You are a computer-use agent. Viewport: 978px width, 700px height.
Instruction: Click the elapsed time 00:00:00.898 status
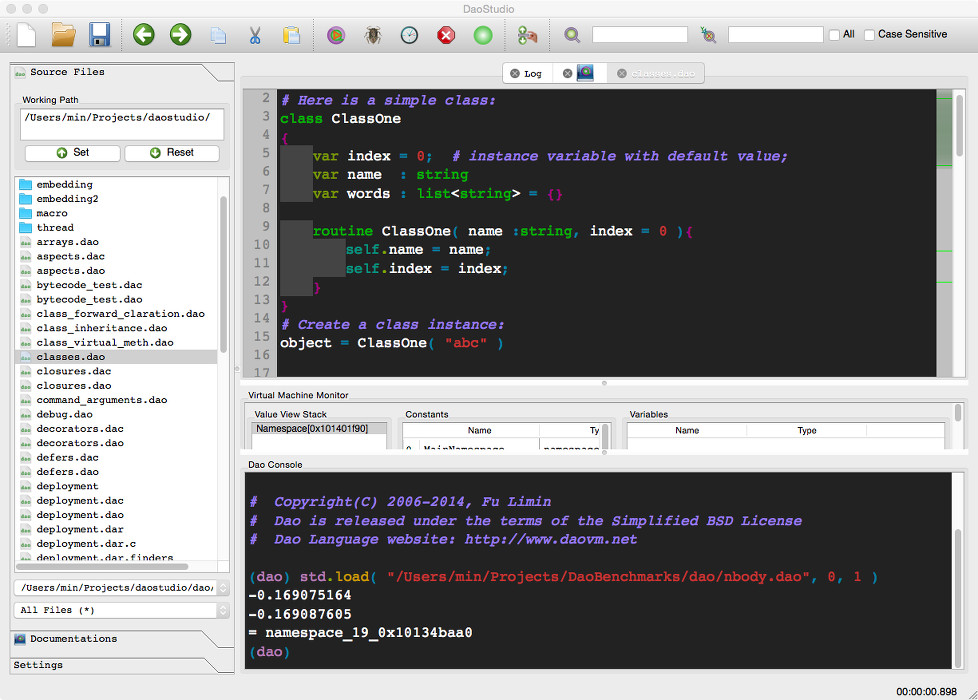tap(926, 691)
